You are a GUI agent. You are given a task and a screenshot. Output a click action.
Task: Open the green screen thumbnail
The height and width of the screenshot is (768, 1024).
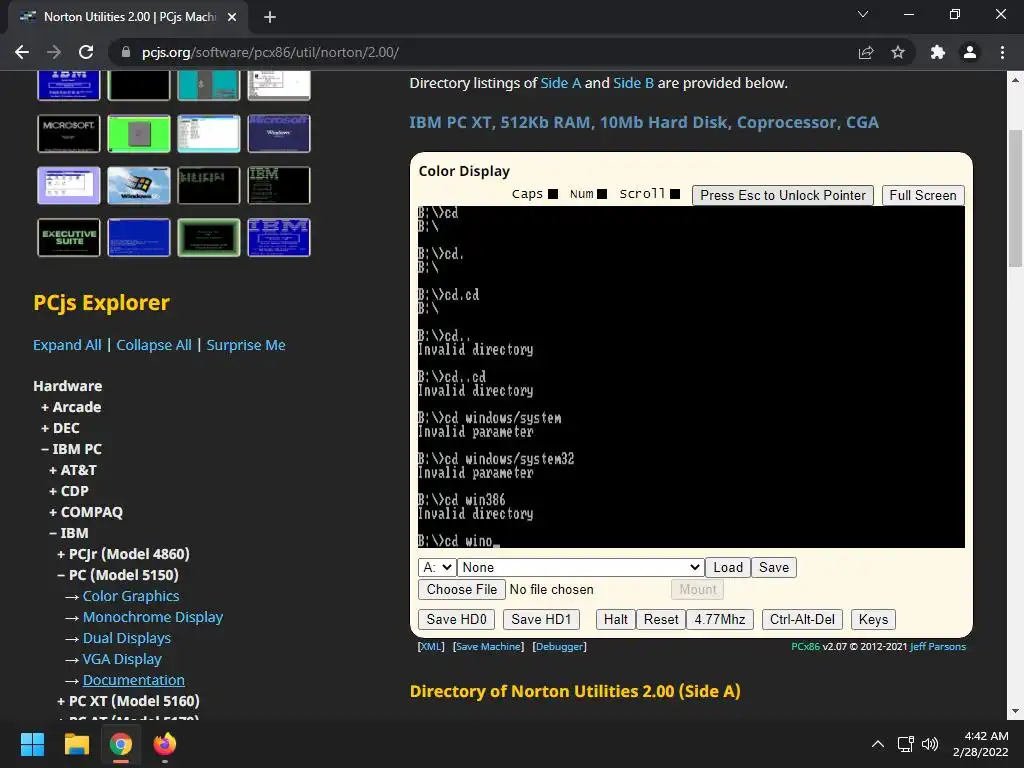pos(138,133)
